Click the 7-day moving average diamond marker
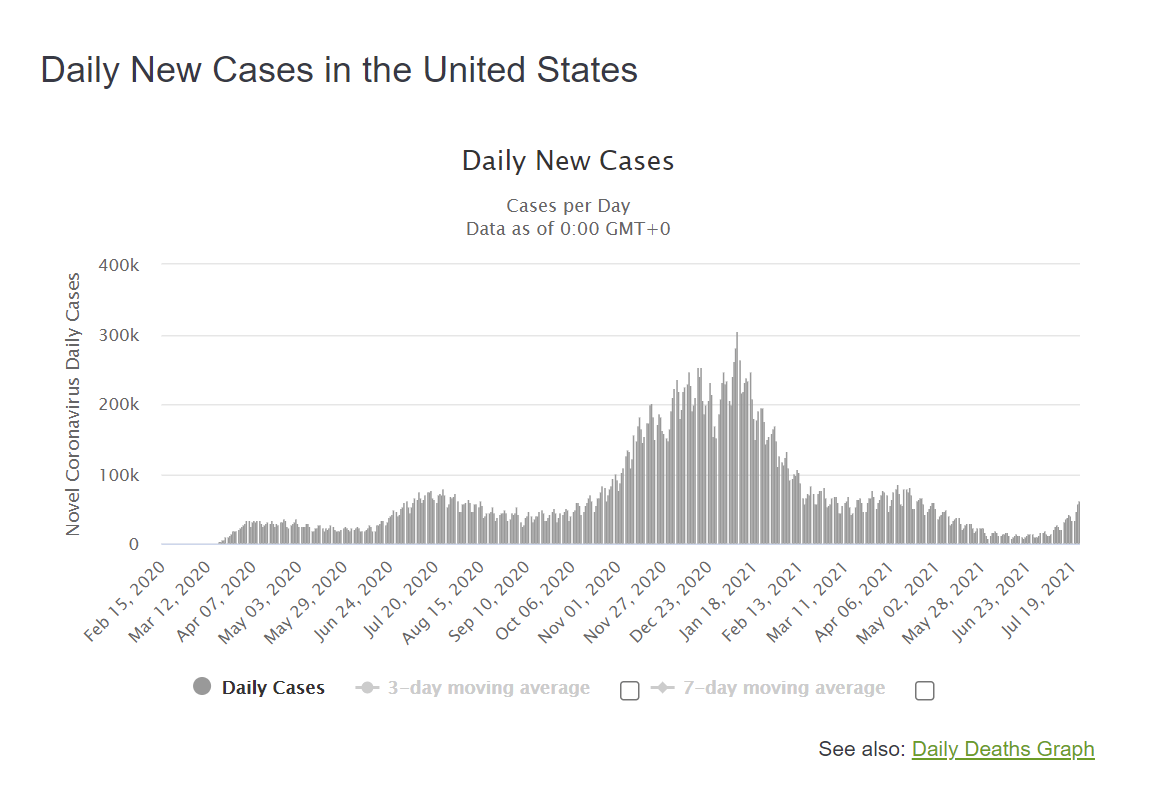Image resolution: width=1150 pixels, height=790 pixels. [x=662, y=687]
